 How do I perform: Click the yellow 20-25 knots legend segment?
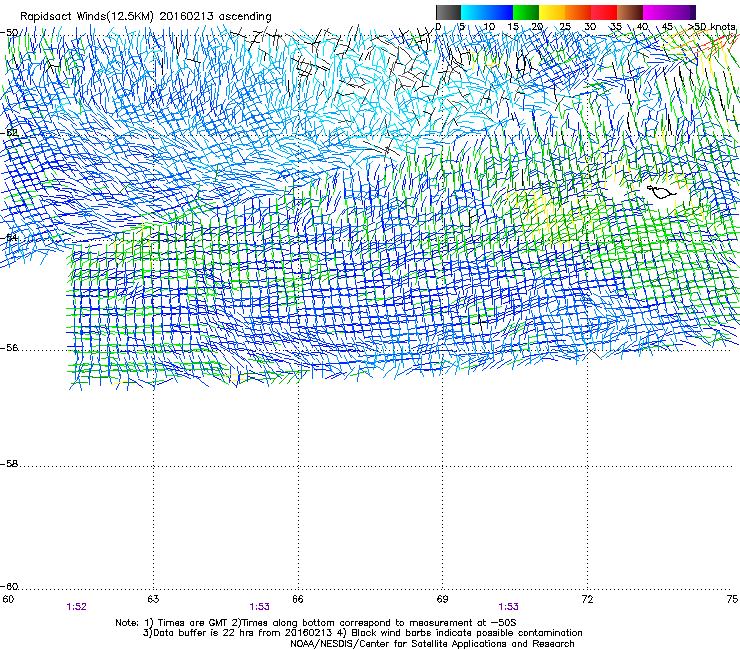coord(552,12)
